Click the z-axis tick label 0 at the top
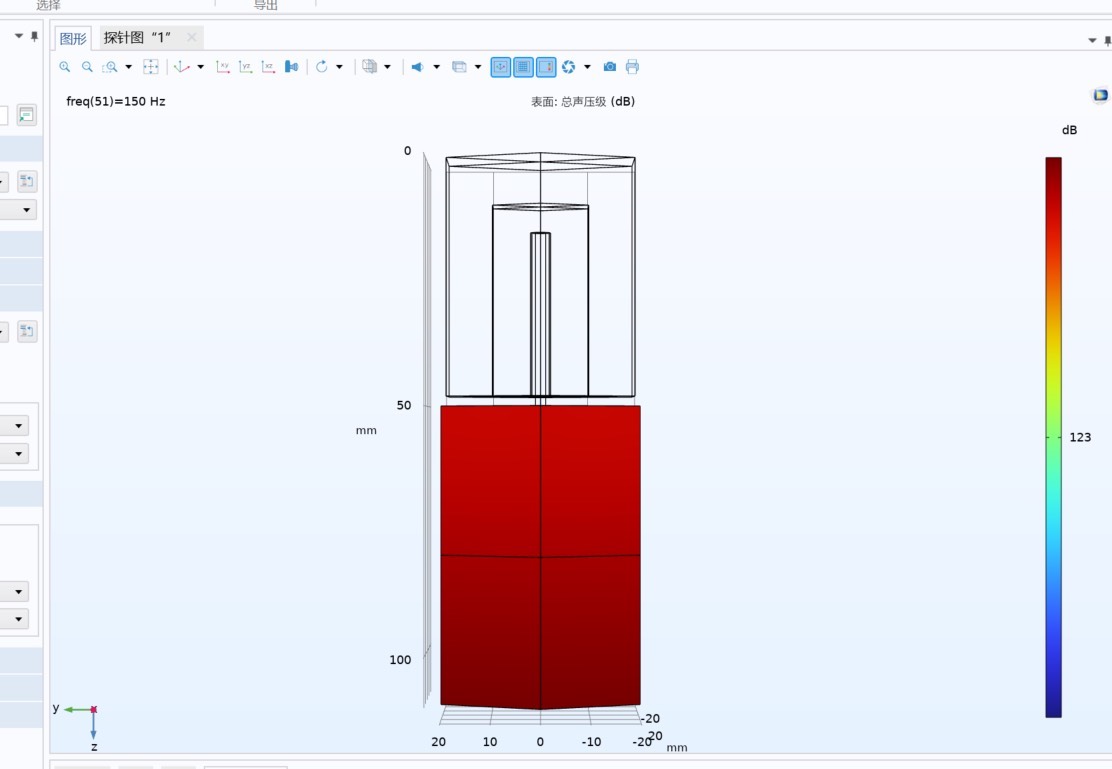The height and width of the screenshot is (769, 1112). 407,150
